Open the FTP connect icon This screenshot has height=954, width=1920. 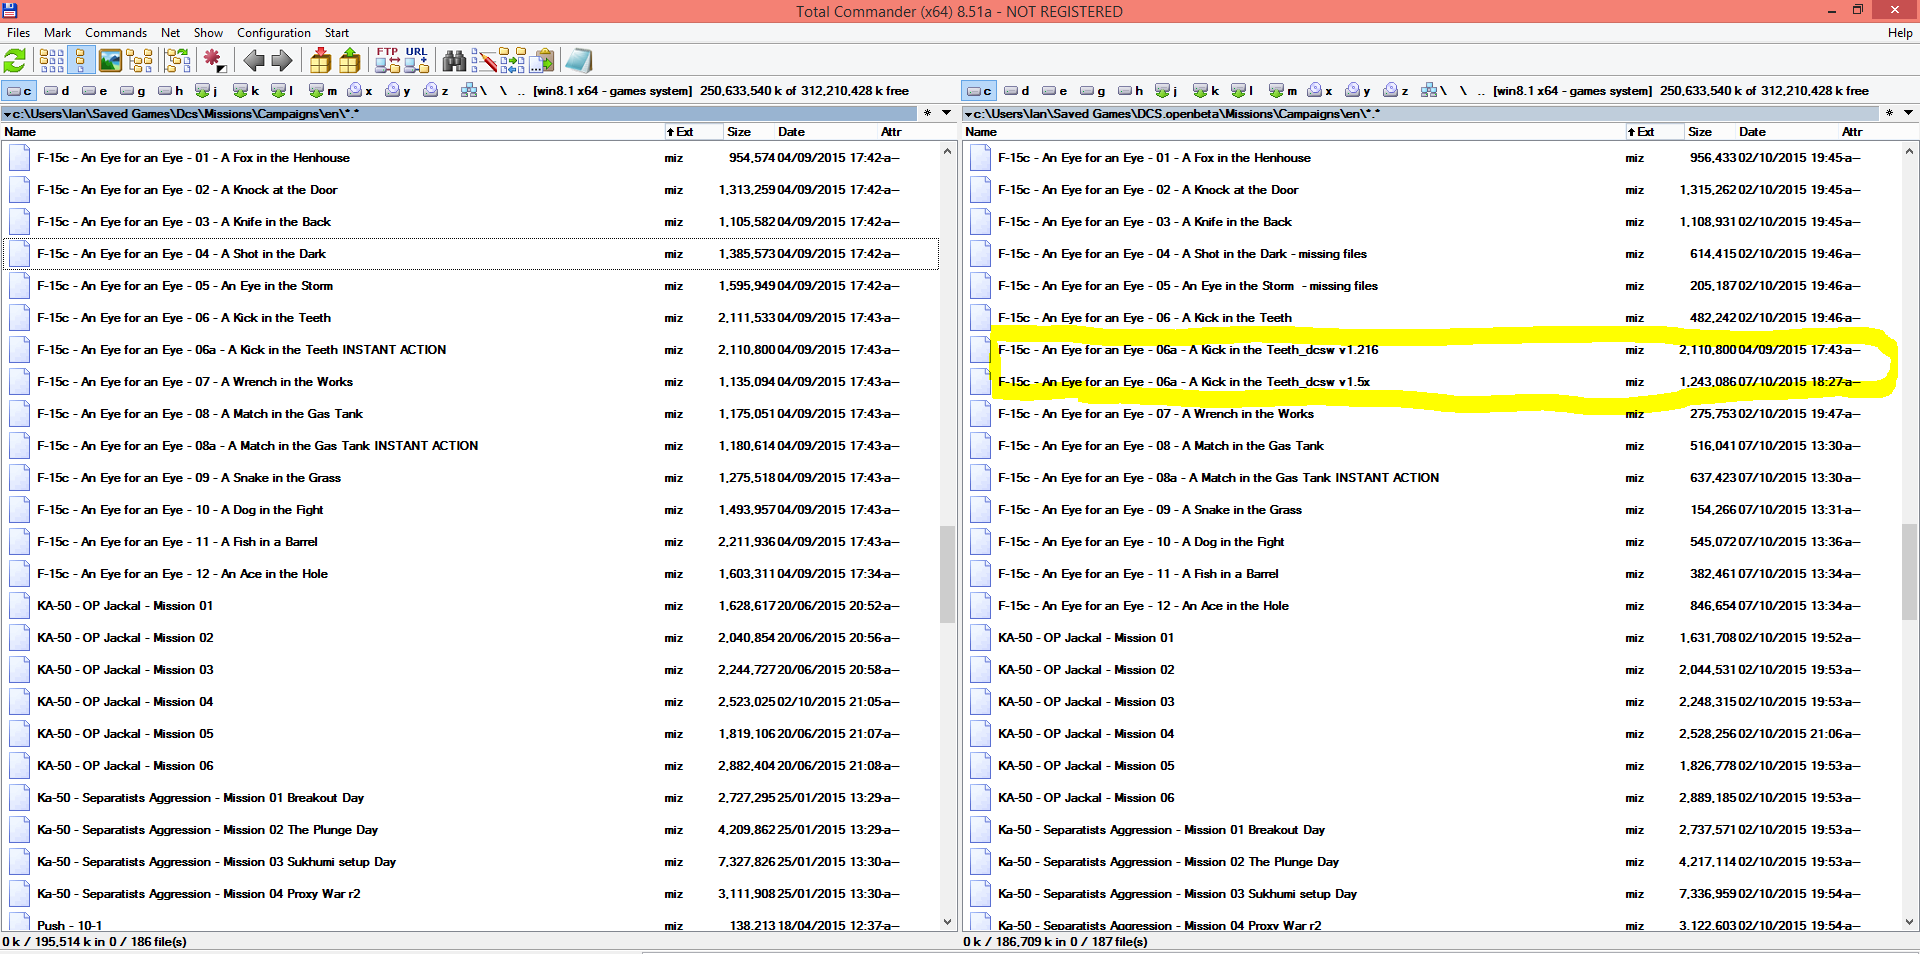coord(387,61)
